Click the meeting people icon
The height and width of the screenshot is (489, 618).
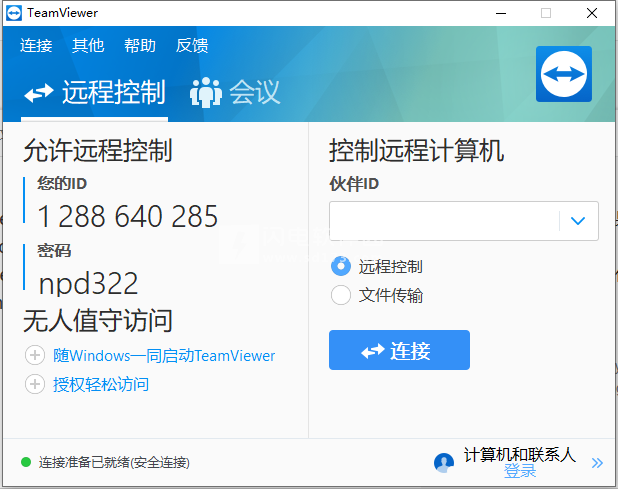206,93
